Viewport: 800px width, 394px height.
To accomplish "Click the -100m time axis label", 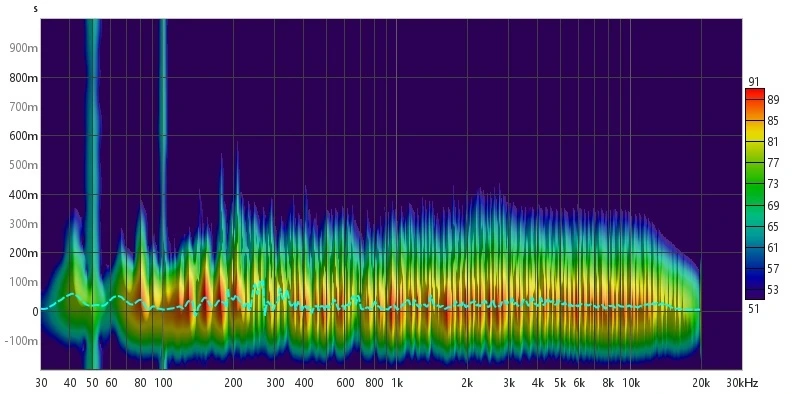I will (x=21, y=341).
